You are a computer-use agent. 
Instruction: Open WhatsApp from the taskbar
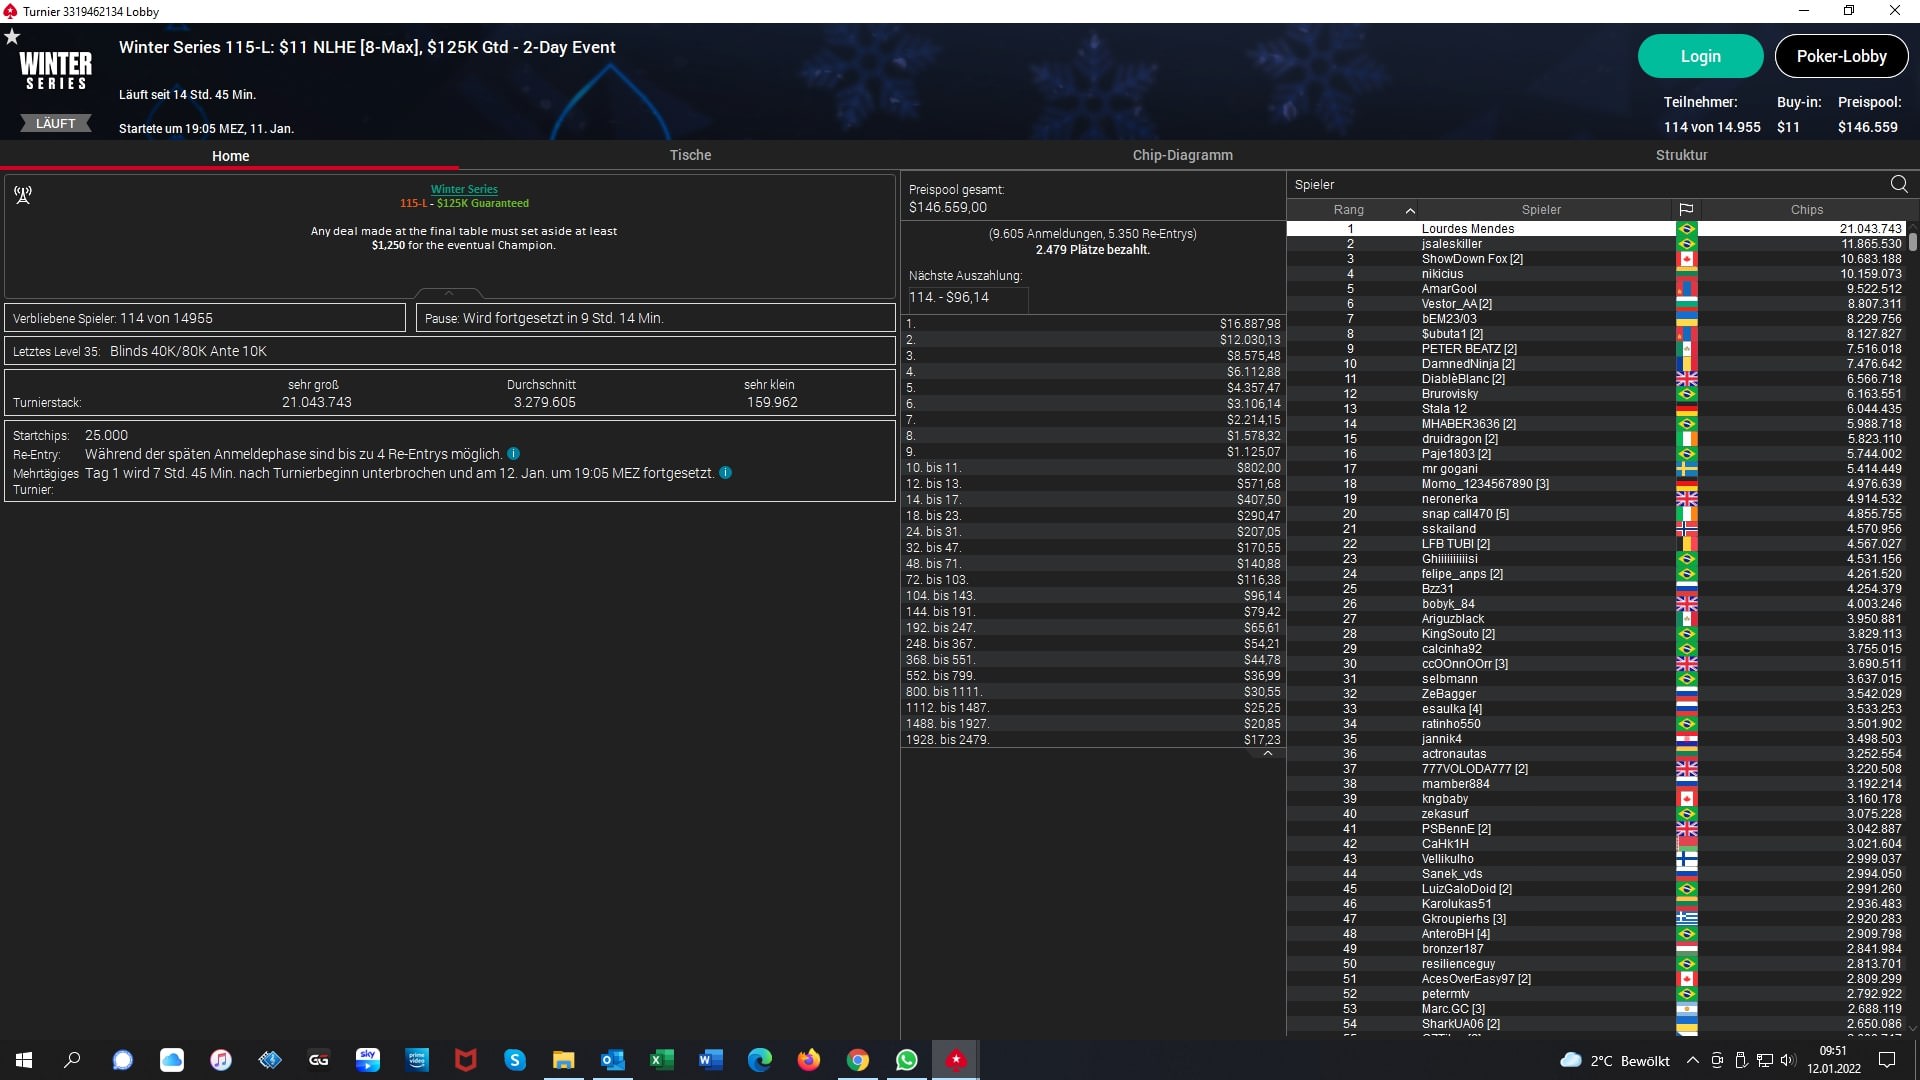click(x=906, y=1060)
